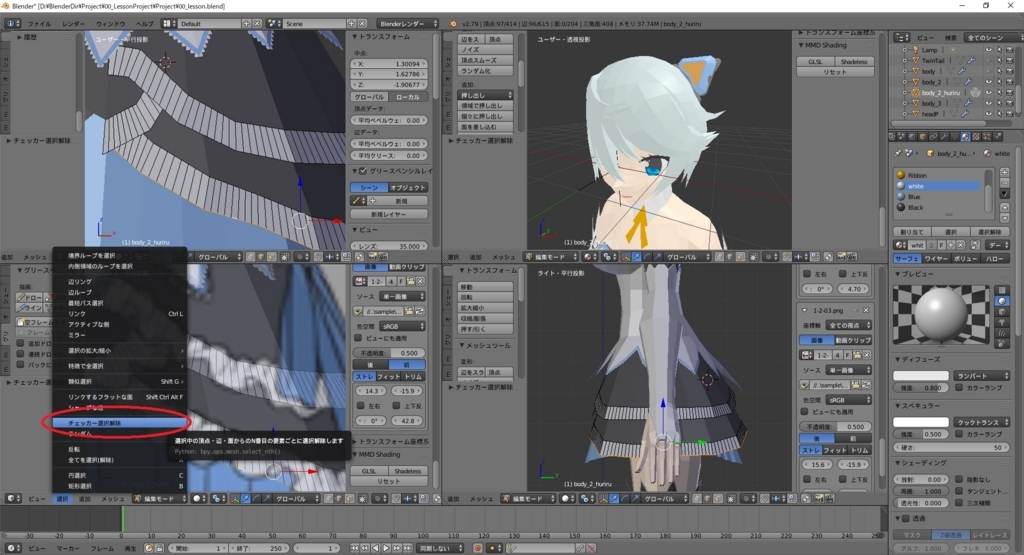Open the Particles properties tab icon
The image size is (1024, 555).
[987, 136]
